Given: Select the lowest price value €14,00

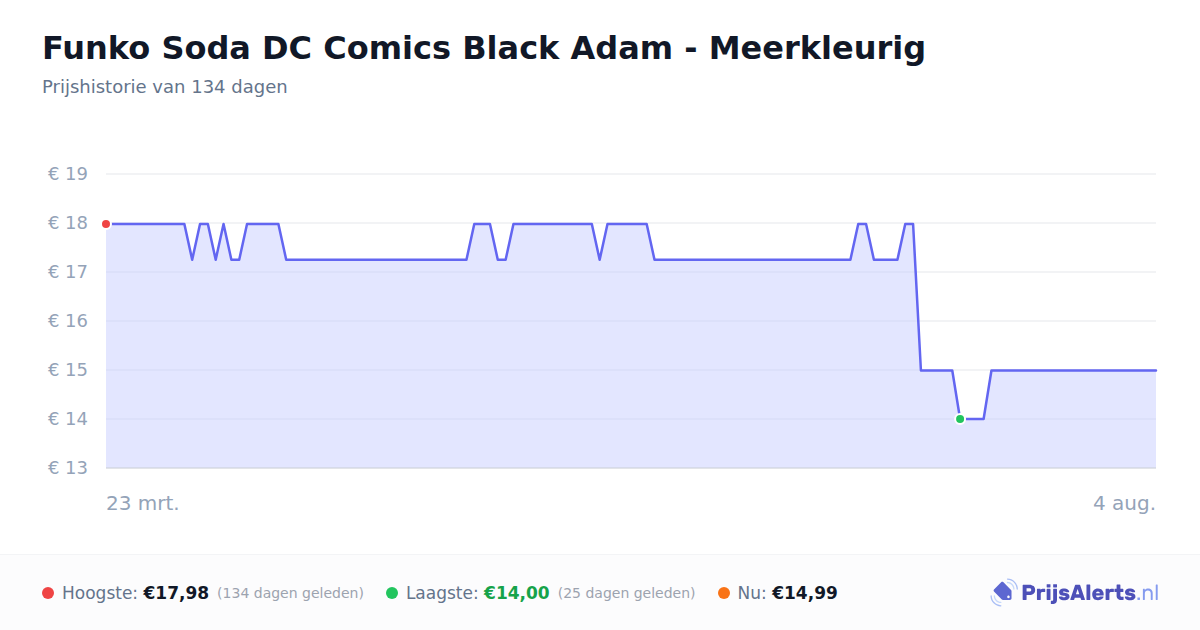Looking at the screenshot, I should 517,593.
